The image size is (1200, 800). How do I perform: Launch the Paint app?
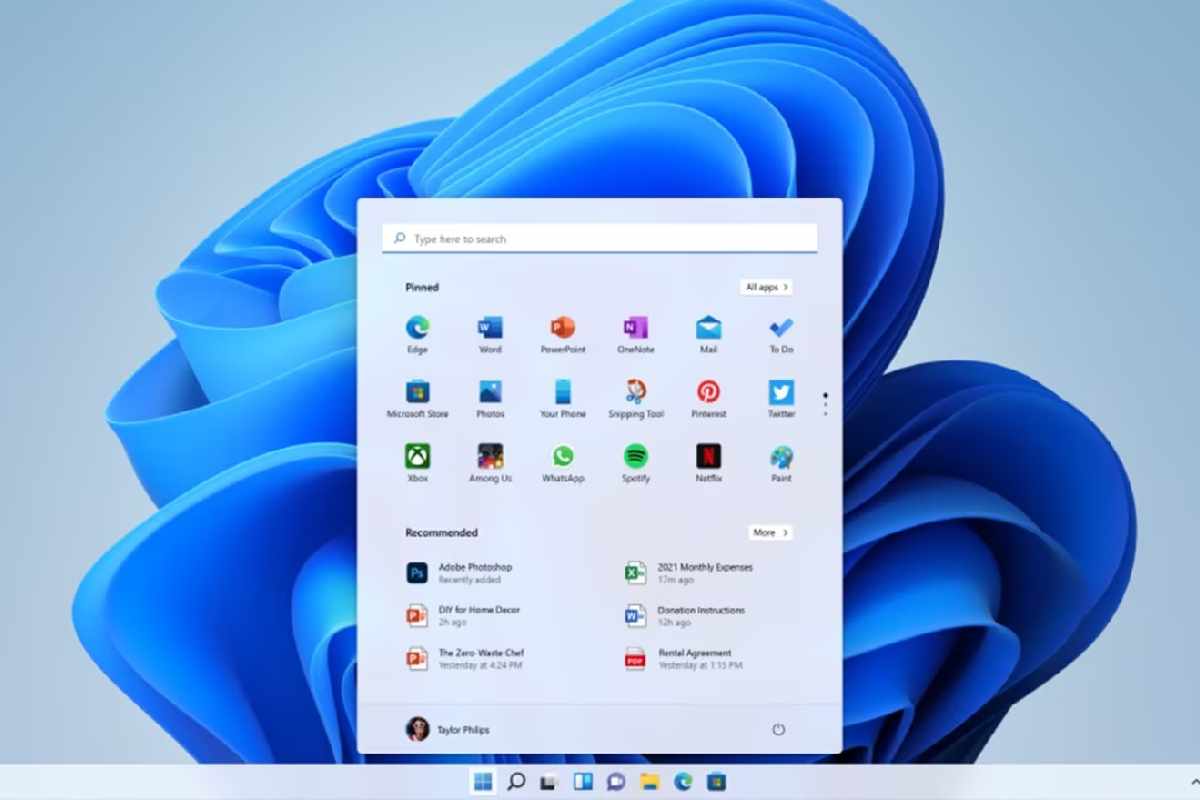781,463
